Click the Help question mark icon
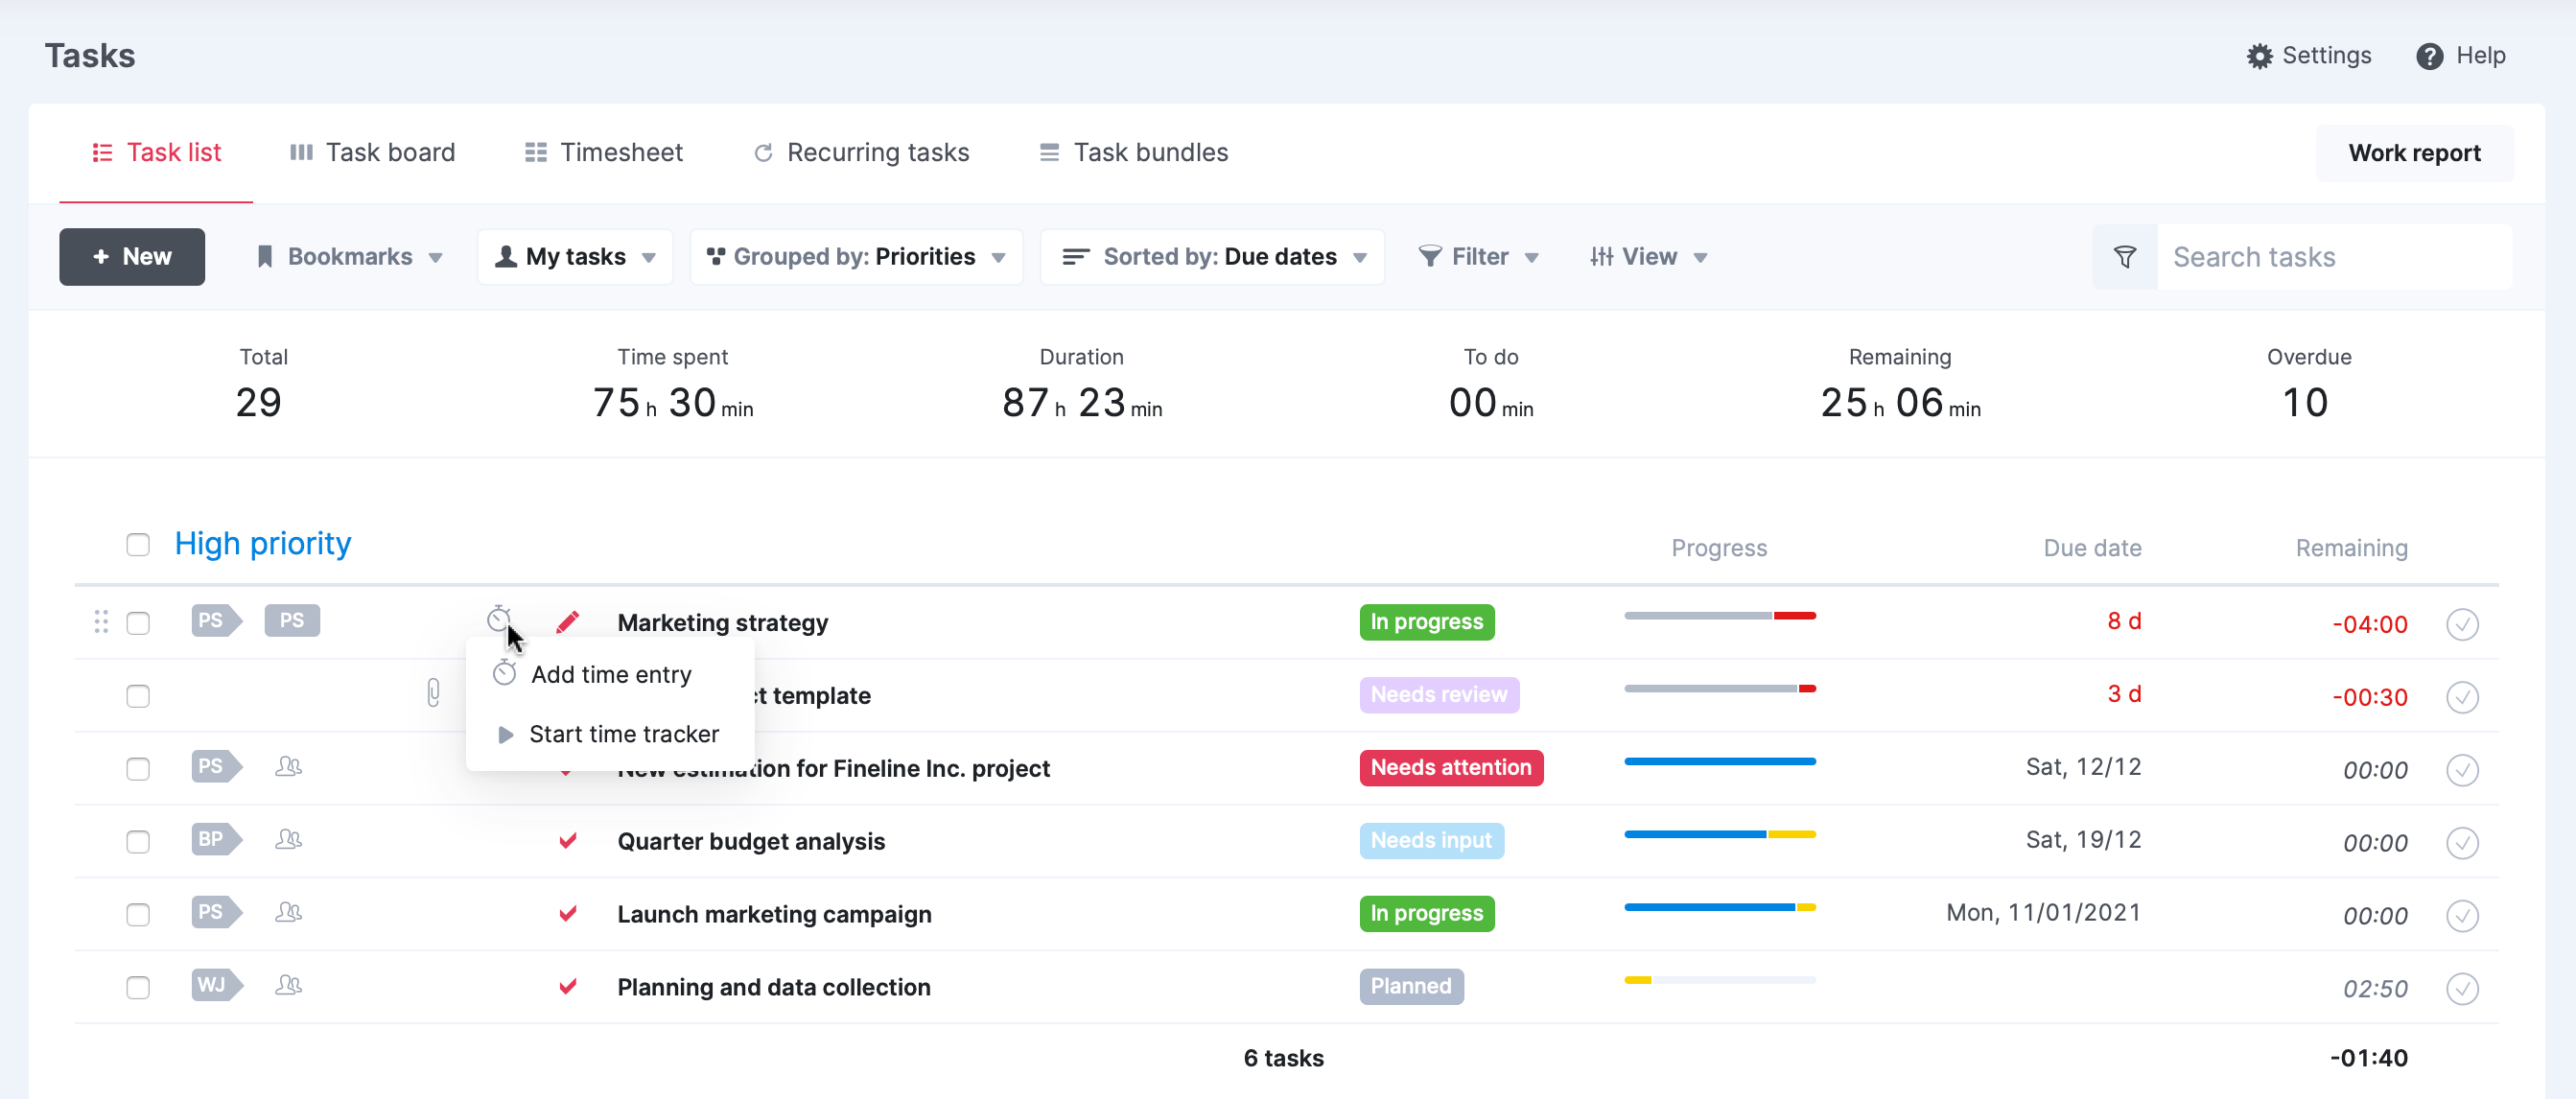The width and height of the screenshot is (2576, 1099). 2429,56
